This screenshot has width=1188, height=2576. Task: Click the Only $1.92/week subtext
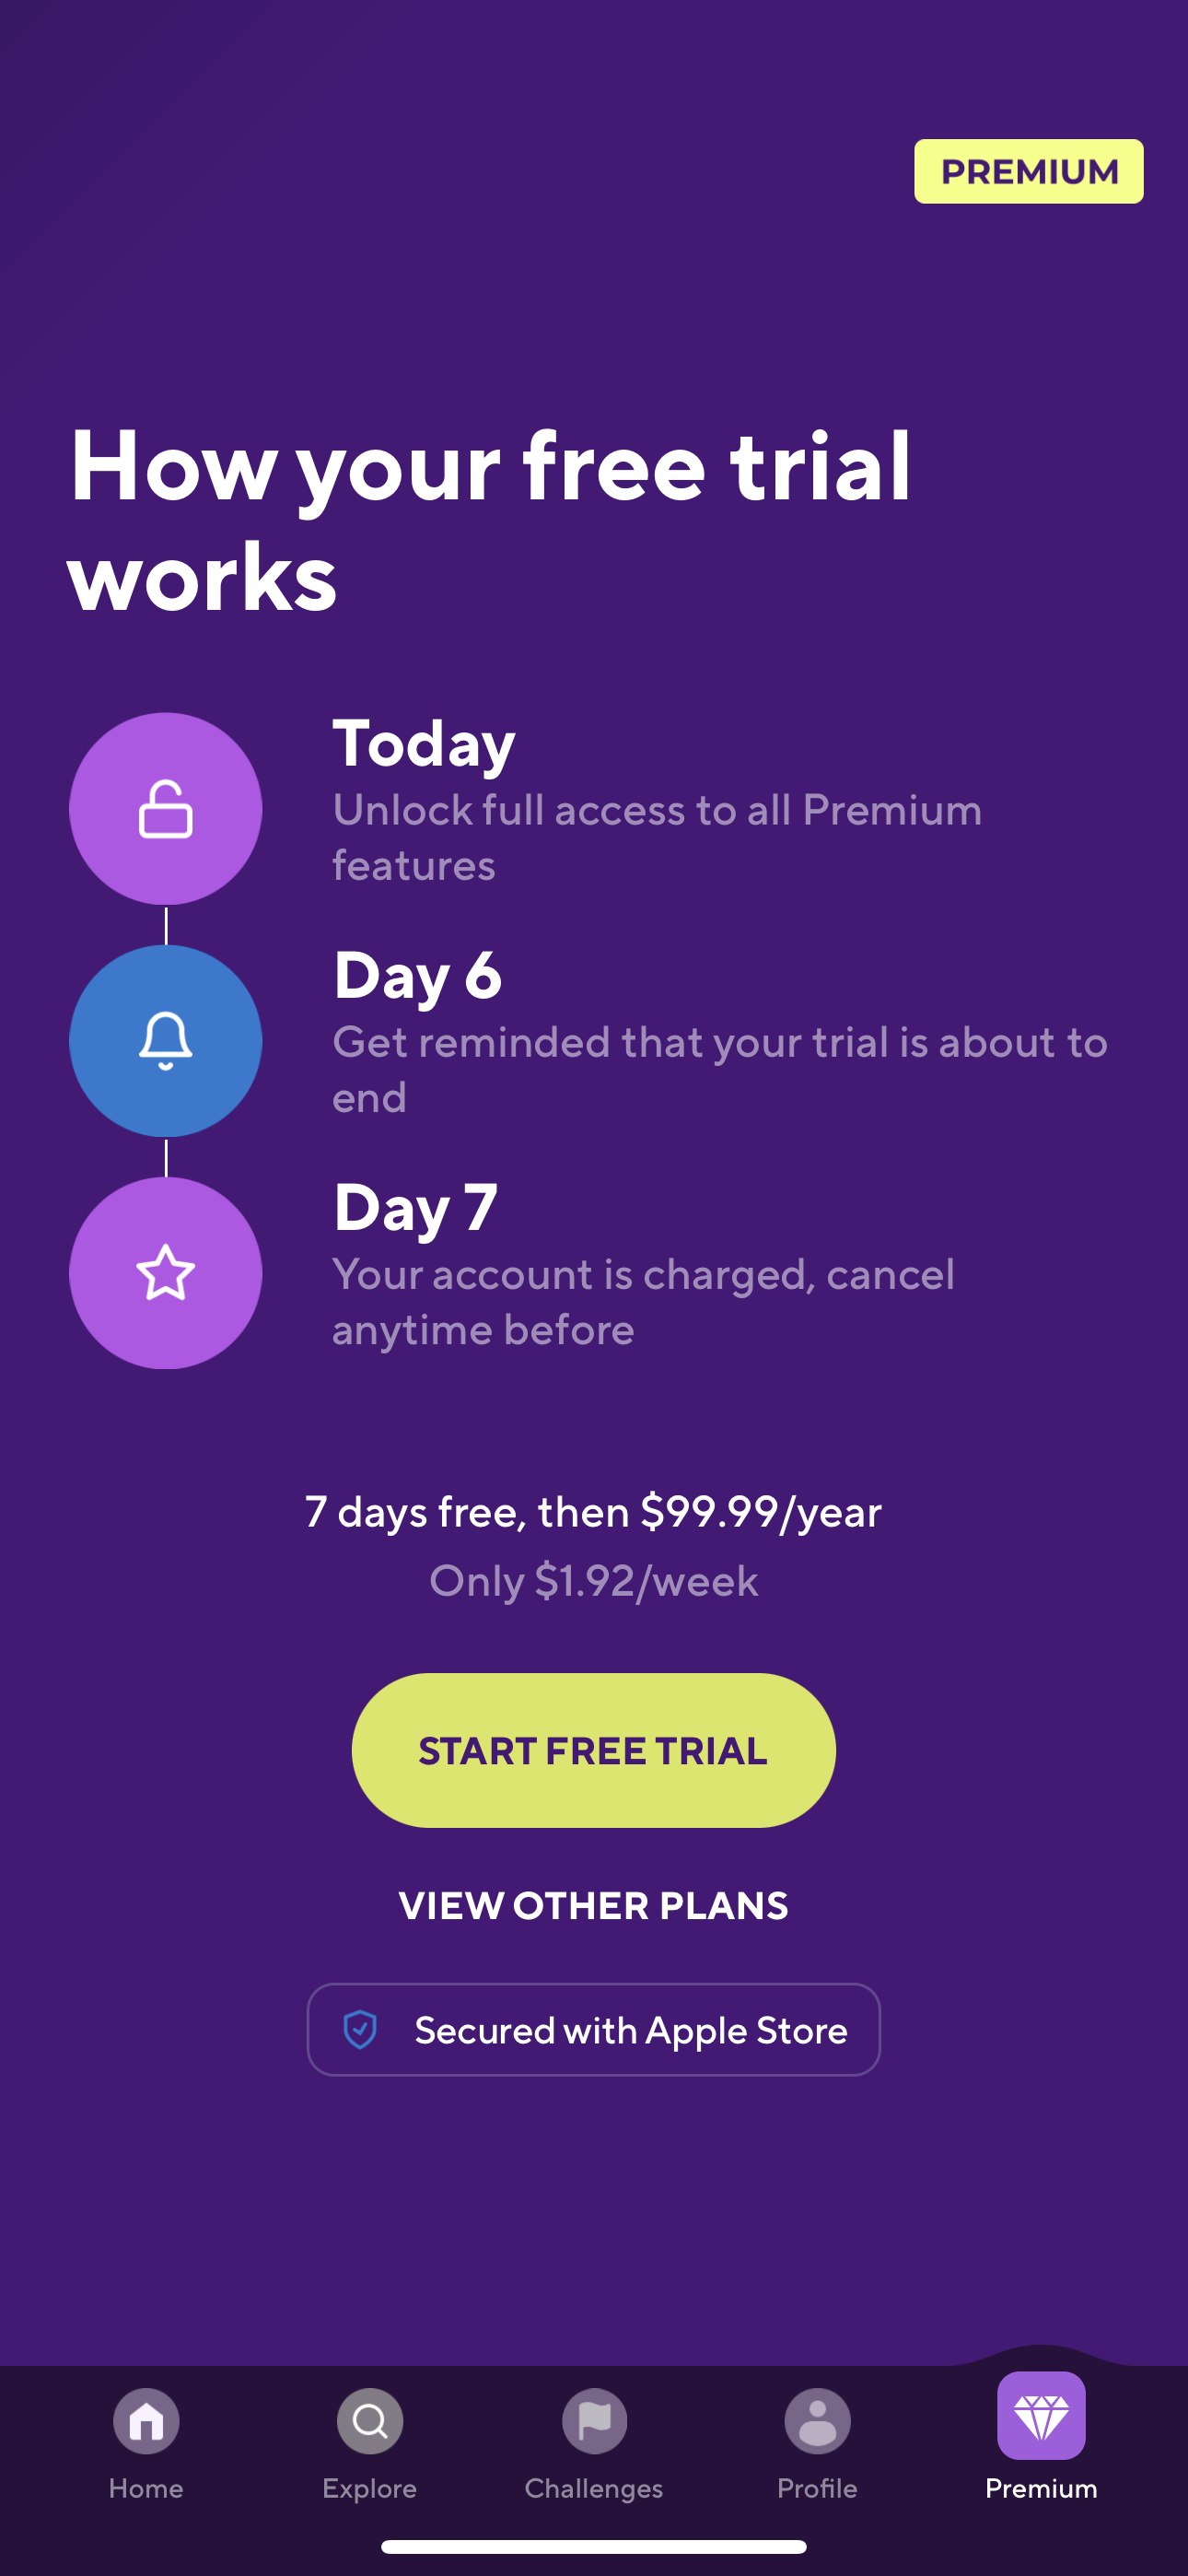tap(593, 1581)
